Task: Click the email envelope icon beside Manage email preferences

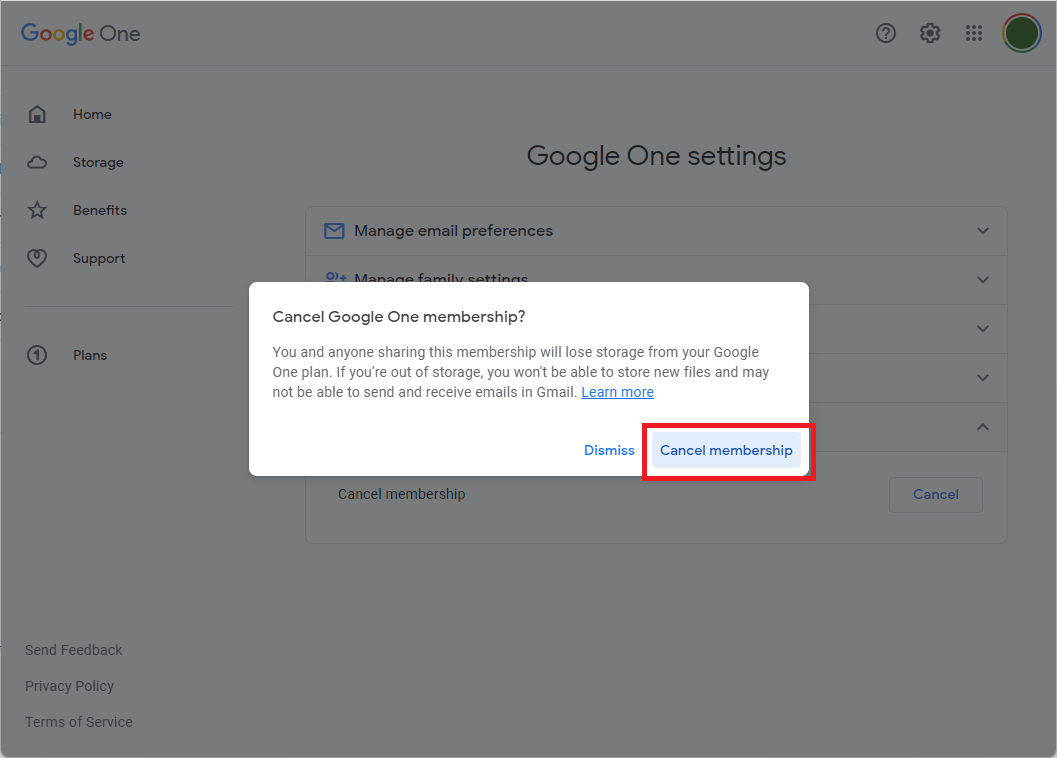Action: (333, 230)
